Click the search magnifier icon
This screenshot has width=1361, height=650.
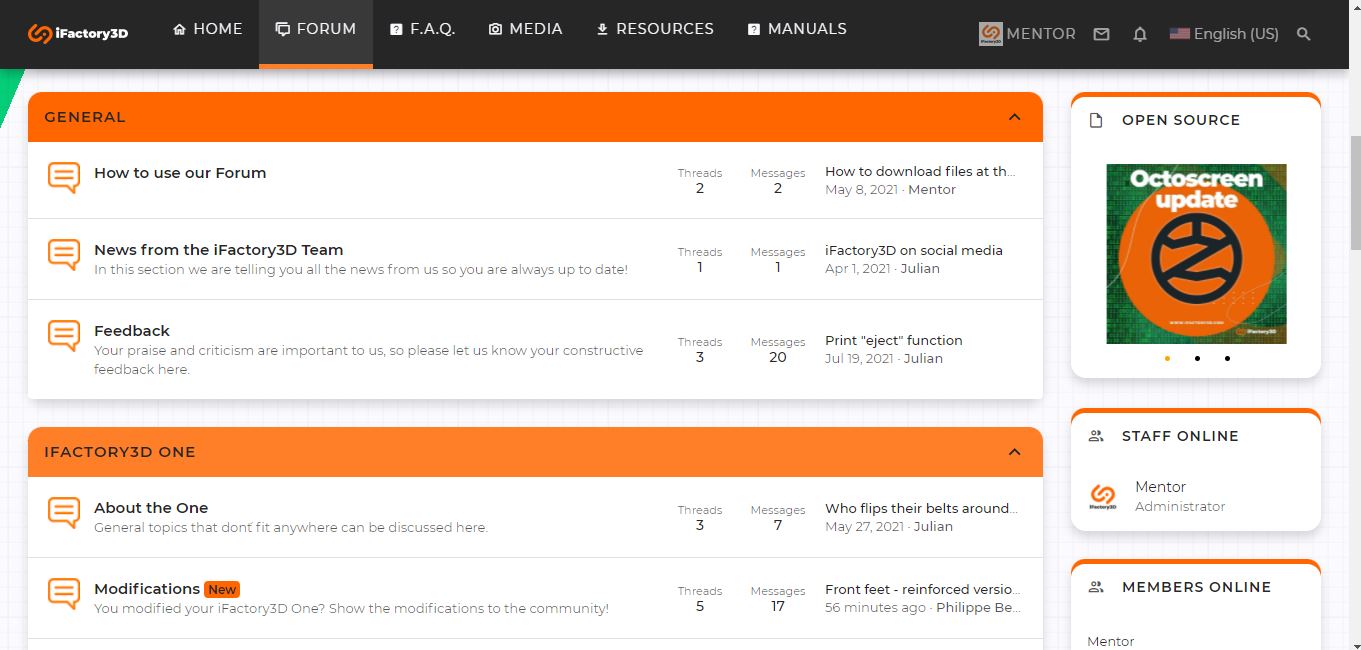click(1303, 34)
